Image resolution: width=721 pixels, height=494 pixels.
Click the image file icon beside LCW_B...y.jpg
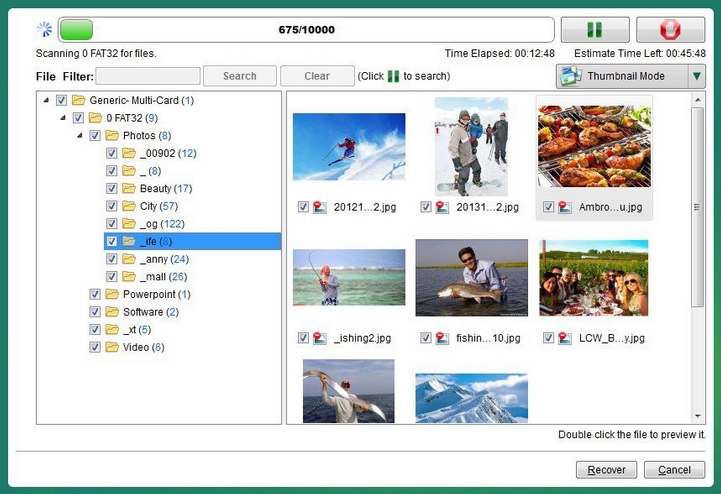coord(566,338)
